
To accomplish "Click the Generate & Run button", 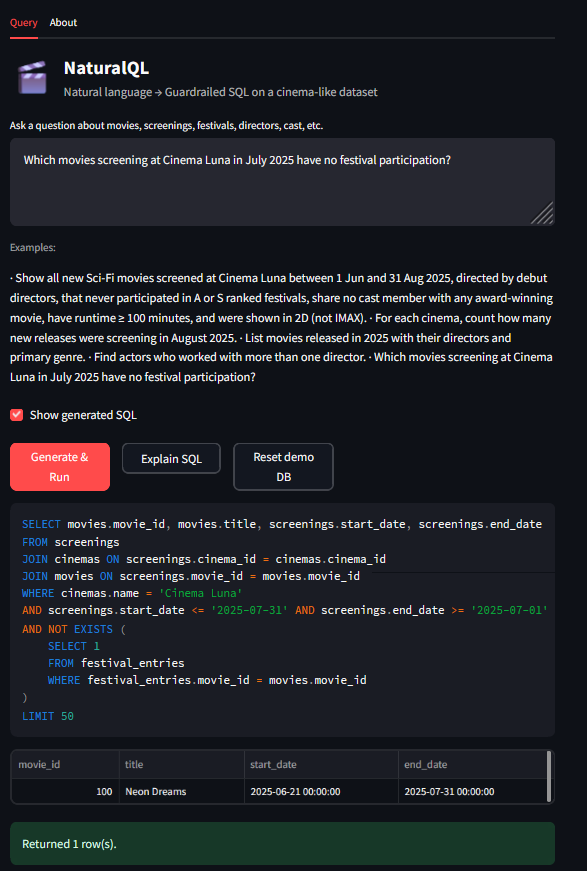I will [x=60, y=467].
